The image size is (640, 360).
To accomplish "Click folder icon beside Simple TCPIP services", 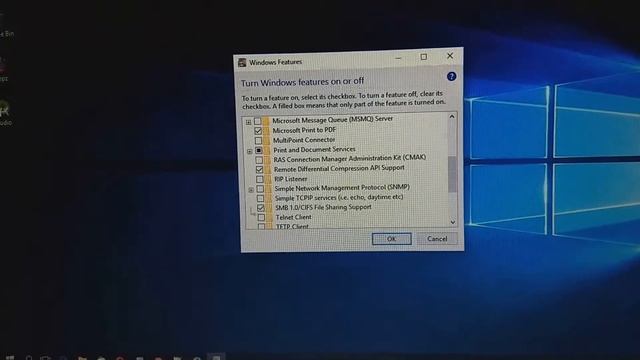I will click(269, 198).
